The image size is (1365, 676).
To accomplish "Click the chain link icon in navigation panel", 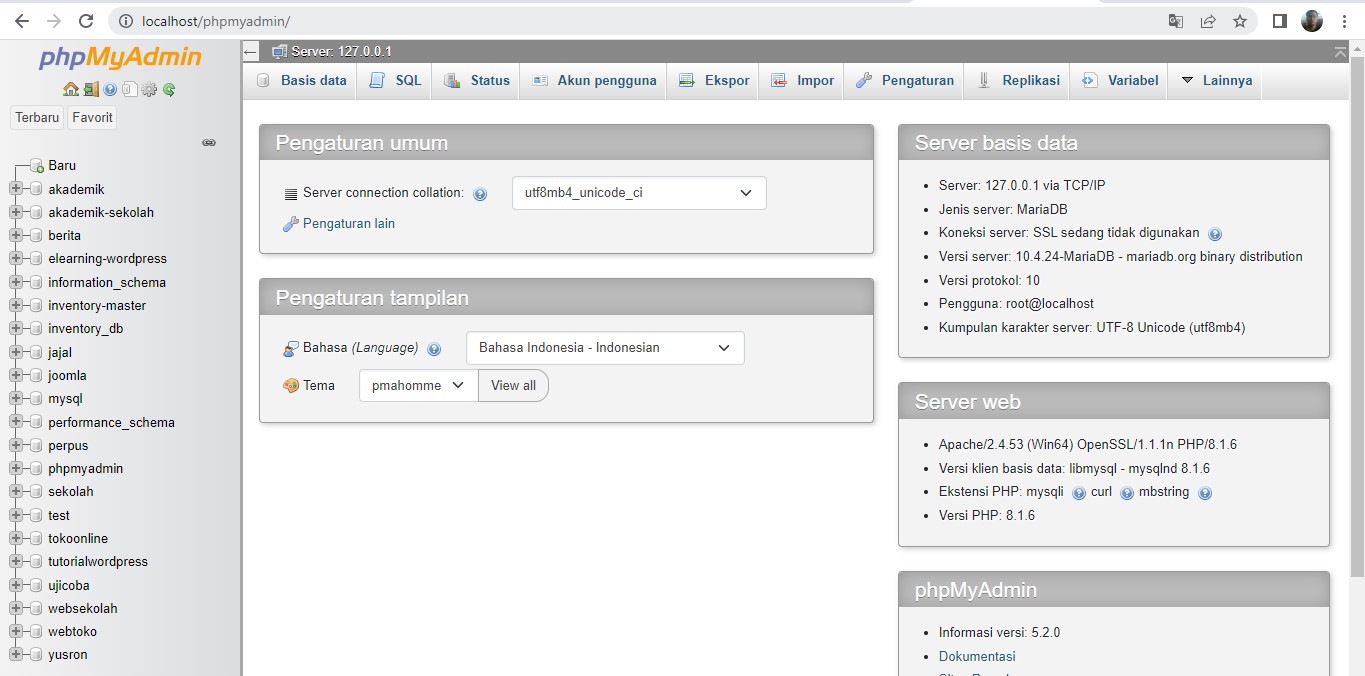I will [209, 143].
